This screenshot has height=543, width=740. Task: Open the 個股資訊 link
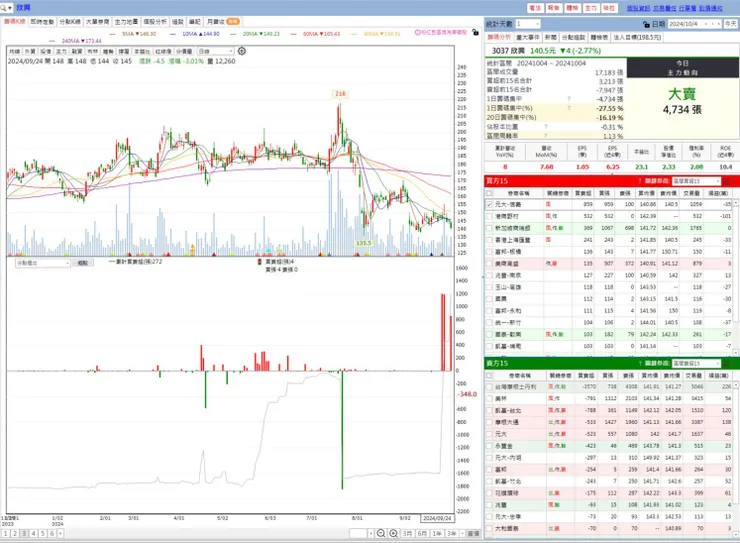(x=638, y=8)
